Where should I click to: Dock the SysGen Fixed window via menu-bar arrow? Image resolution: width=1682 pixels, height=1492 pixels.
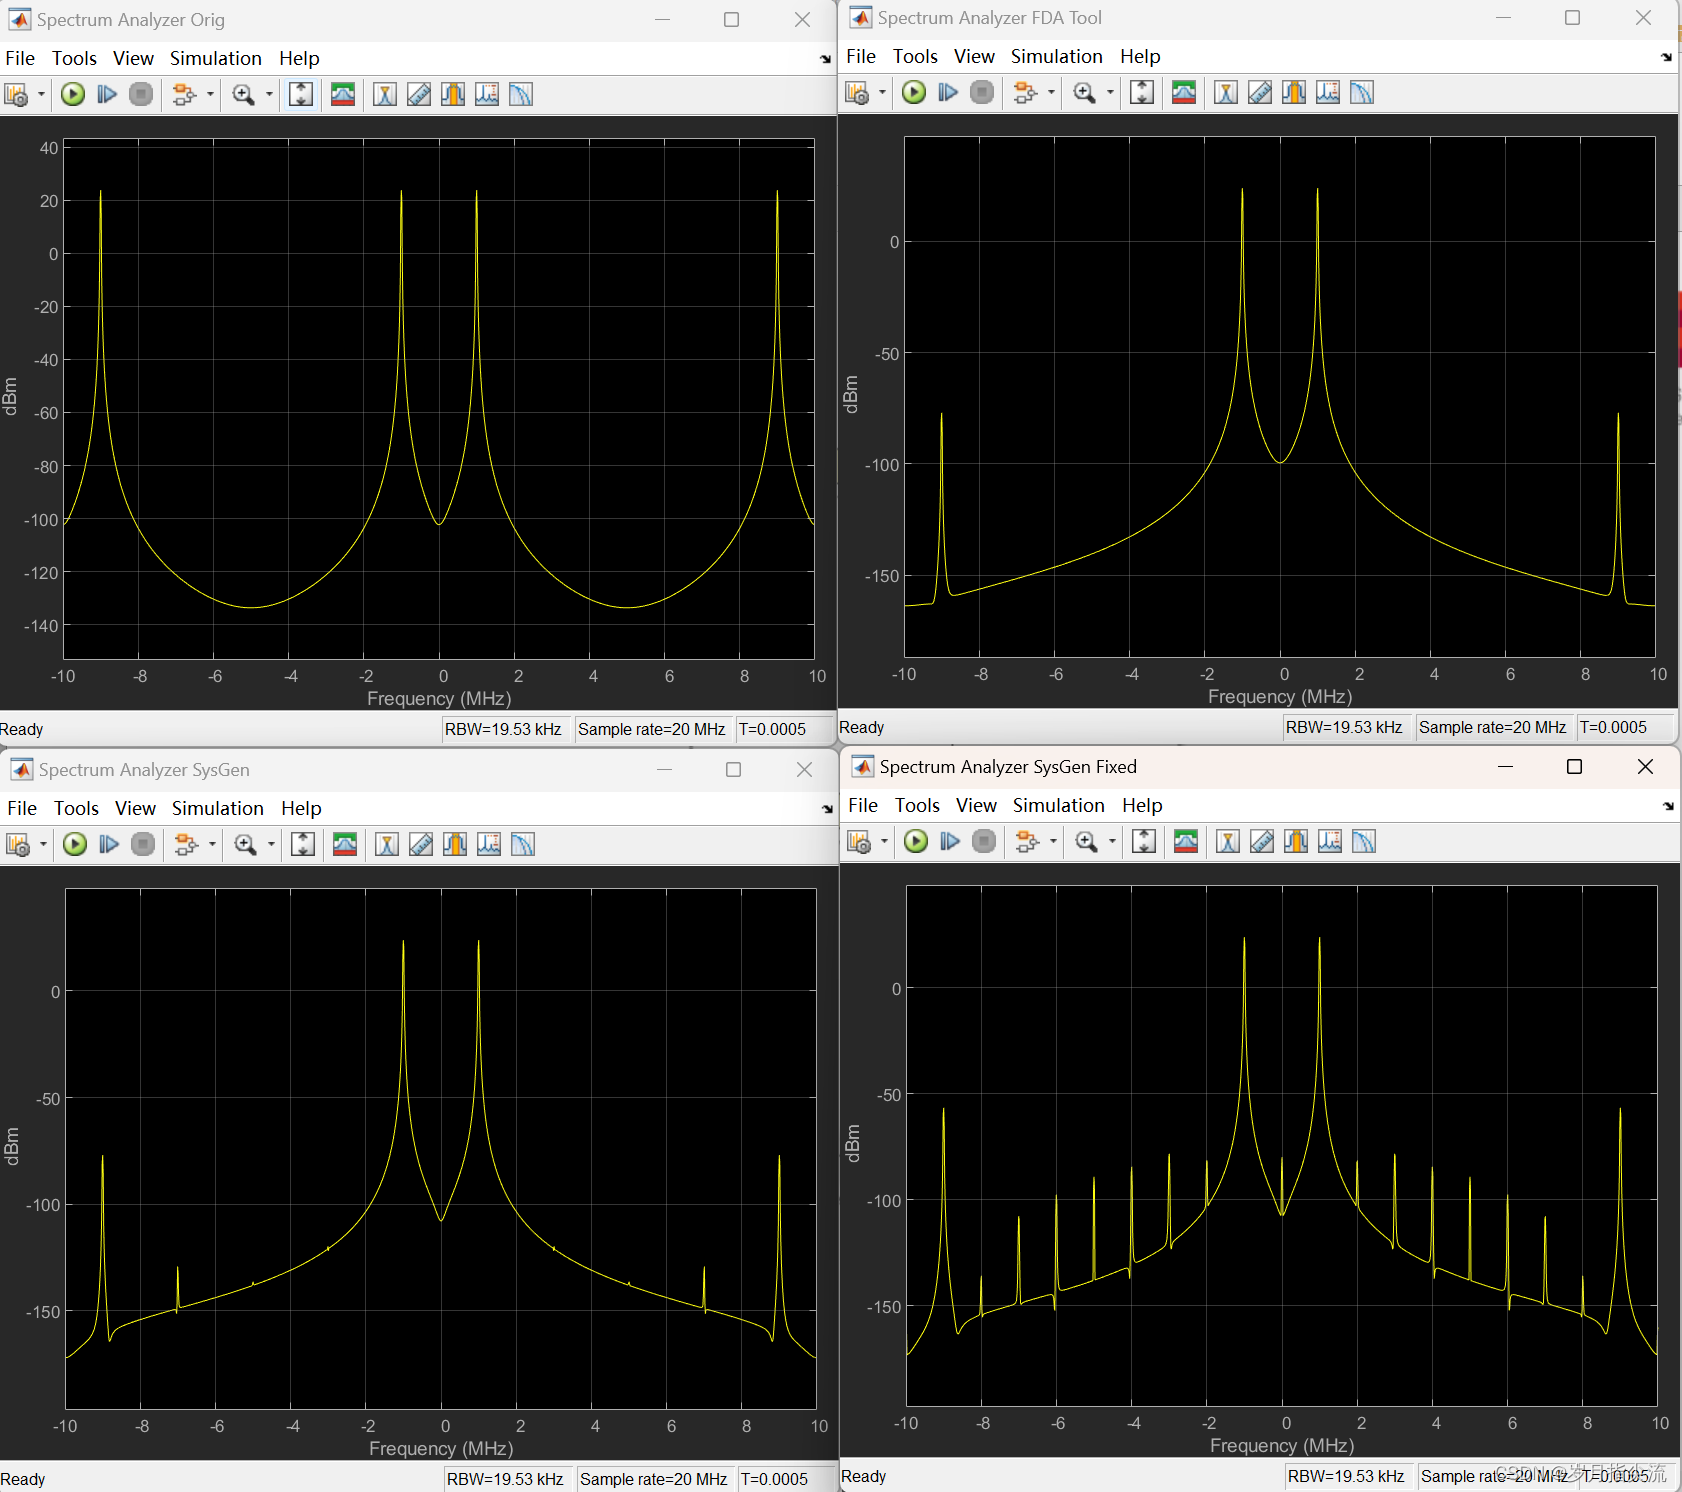click(1668, 806)
